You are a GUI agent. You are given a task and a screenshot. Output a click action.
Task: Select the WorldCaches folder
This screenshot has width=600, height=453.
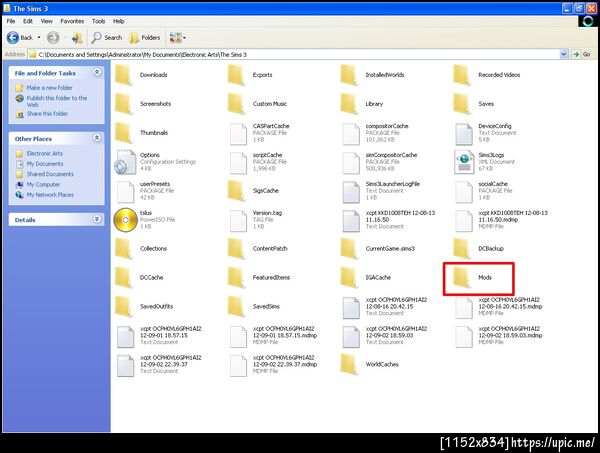tap(370, 364)
